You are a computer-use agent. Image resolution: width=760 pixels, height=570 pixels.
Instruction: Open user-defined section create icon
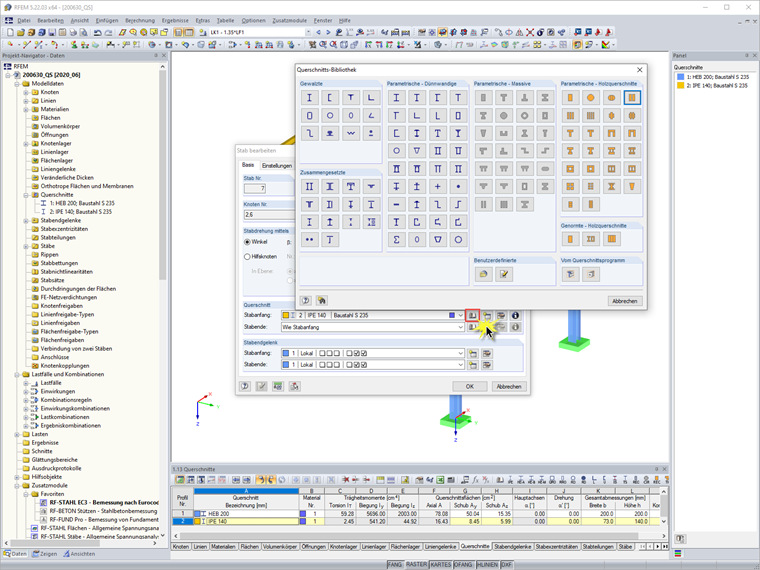click(x=483, y=274)
